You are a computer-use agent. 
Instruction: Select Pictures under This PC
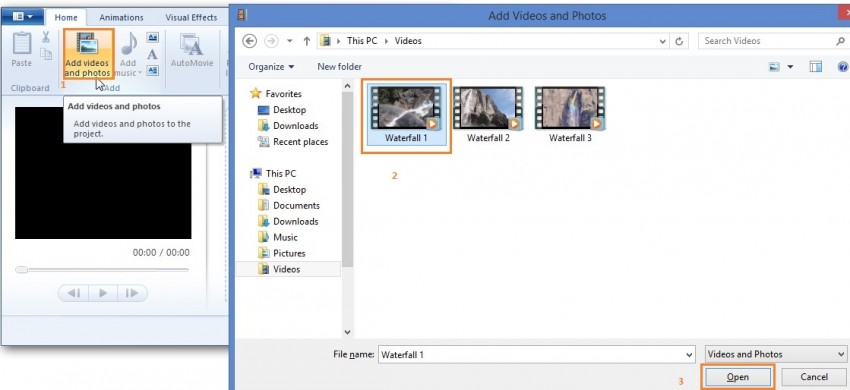(282, 253)
